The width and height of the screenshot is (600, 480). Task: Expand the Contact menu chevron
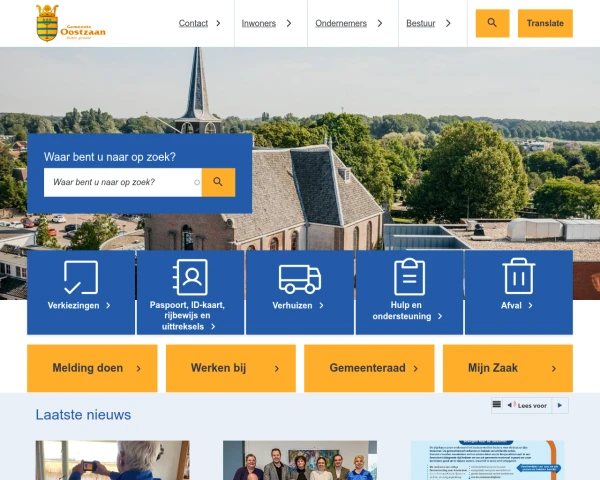pos(218,23)
